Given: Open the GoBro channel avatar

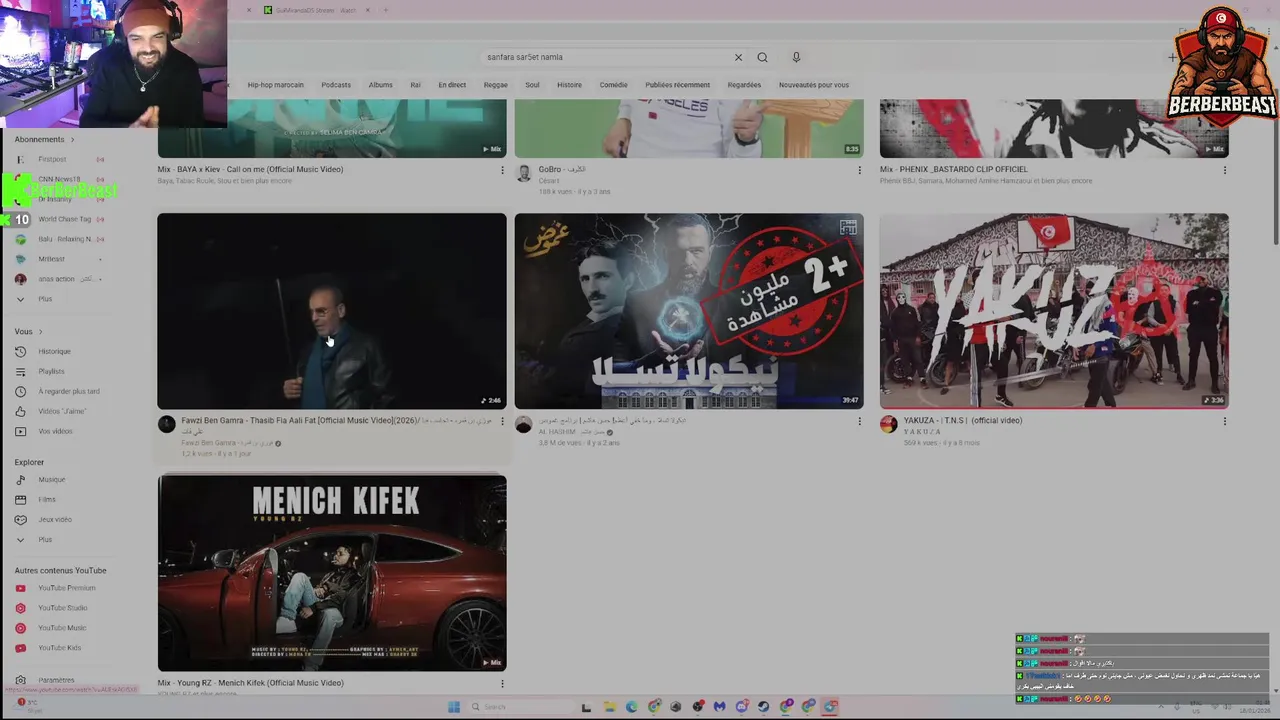Looking at the screenshot, I should coord(523,173).
